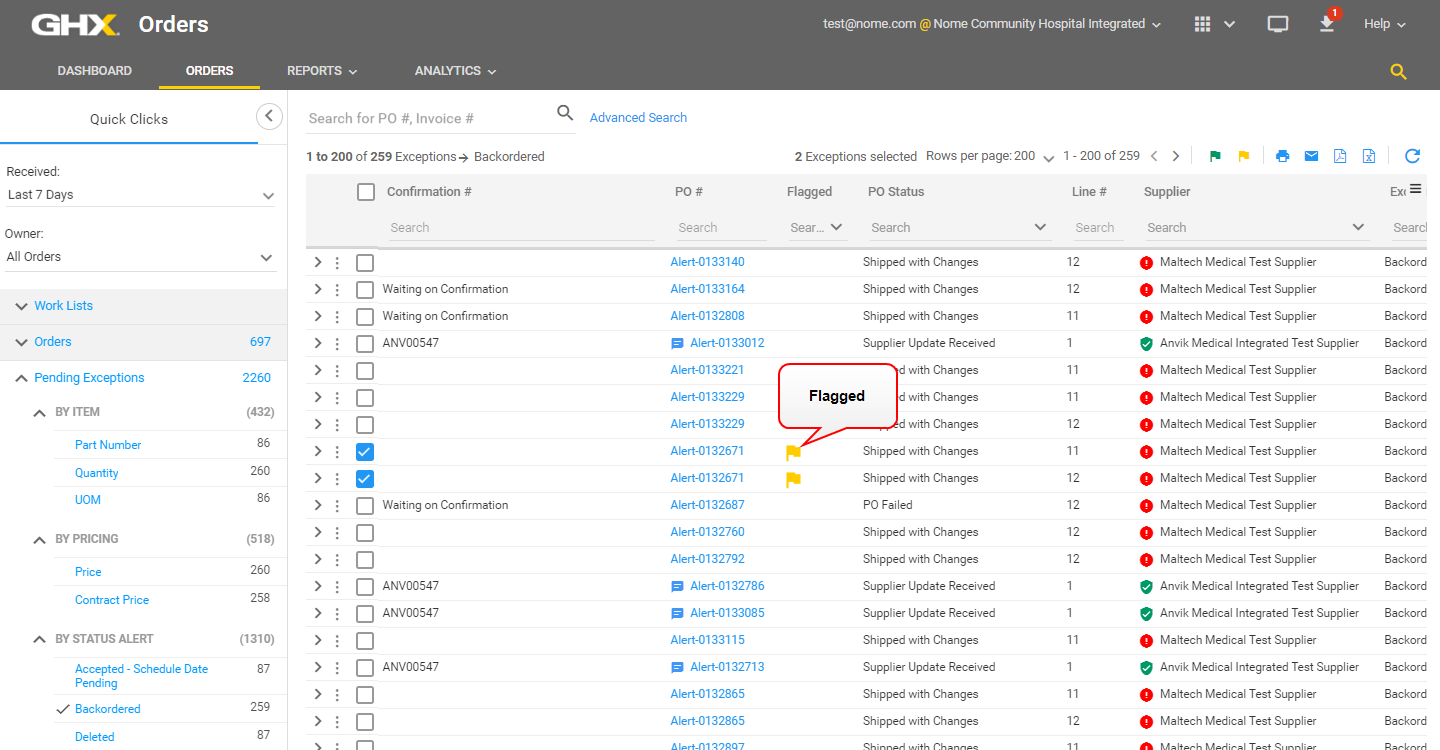The width and height of the screenshot is (1440, 750).
Task: Open the Help menu
Action: click(x=1385, y=24)
